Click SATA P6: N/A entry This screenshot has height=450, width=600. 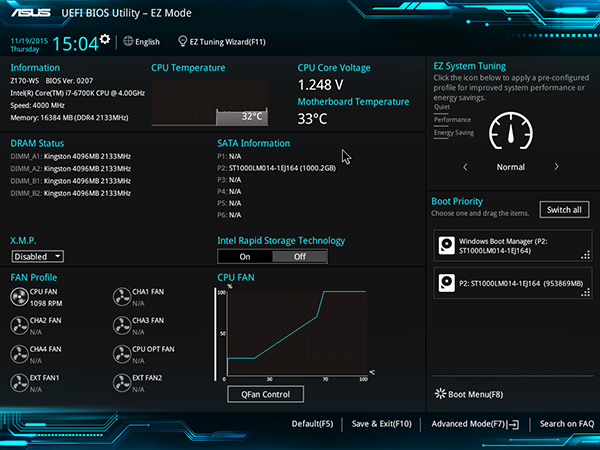(229, 215)
